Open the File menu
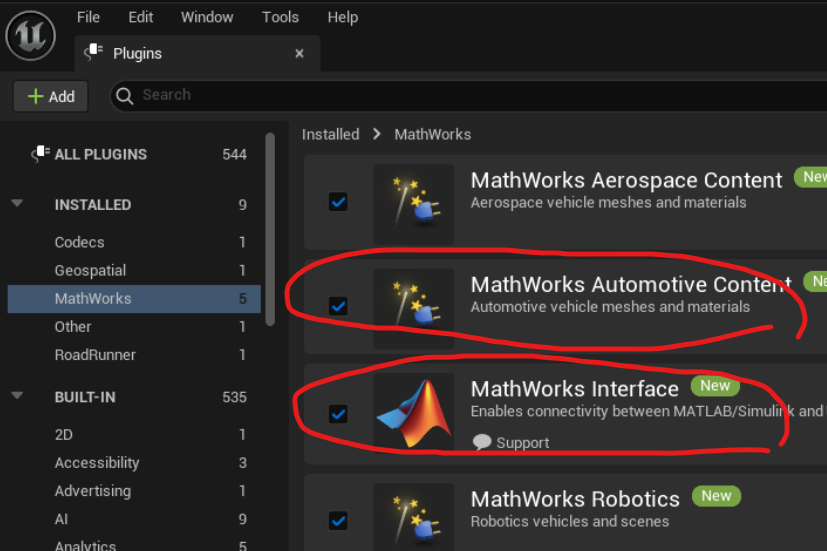 pyautogui.click(x=88, y=17)
